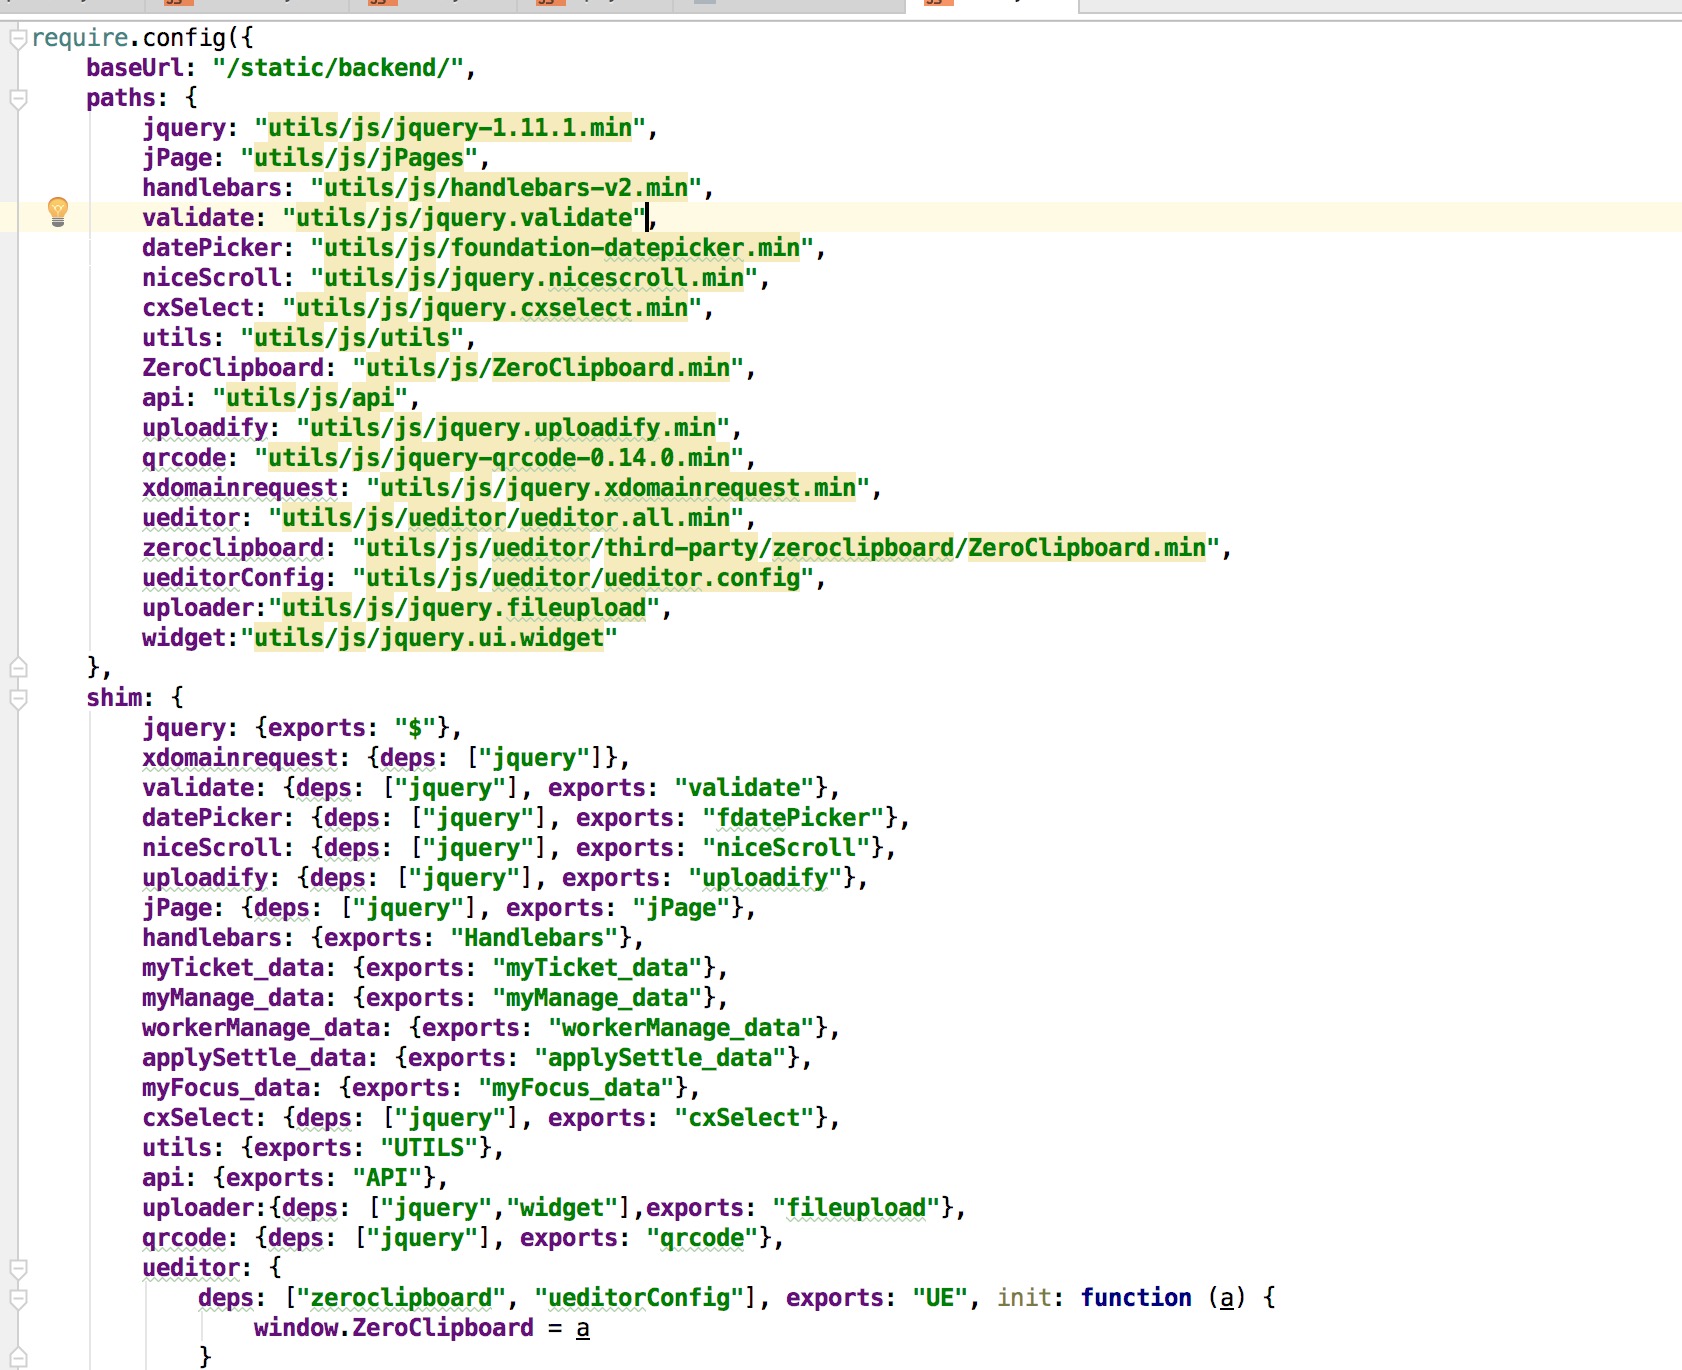This screenshot has width=1682, height=1370.
Task: Click the "utils/js/foundation-datepicker.min" string
Action: 561,248
